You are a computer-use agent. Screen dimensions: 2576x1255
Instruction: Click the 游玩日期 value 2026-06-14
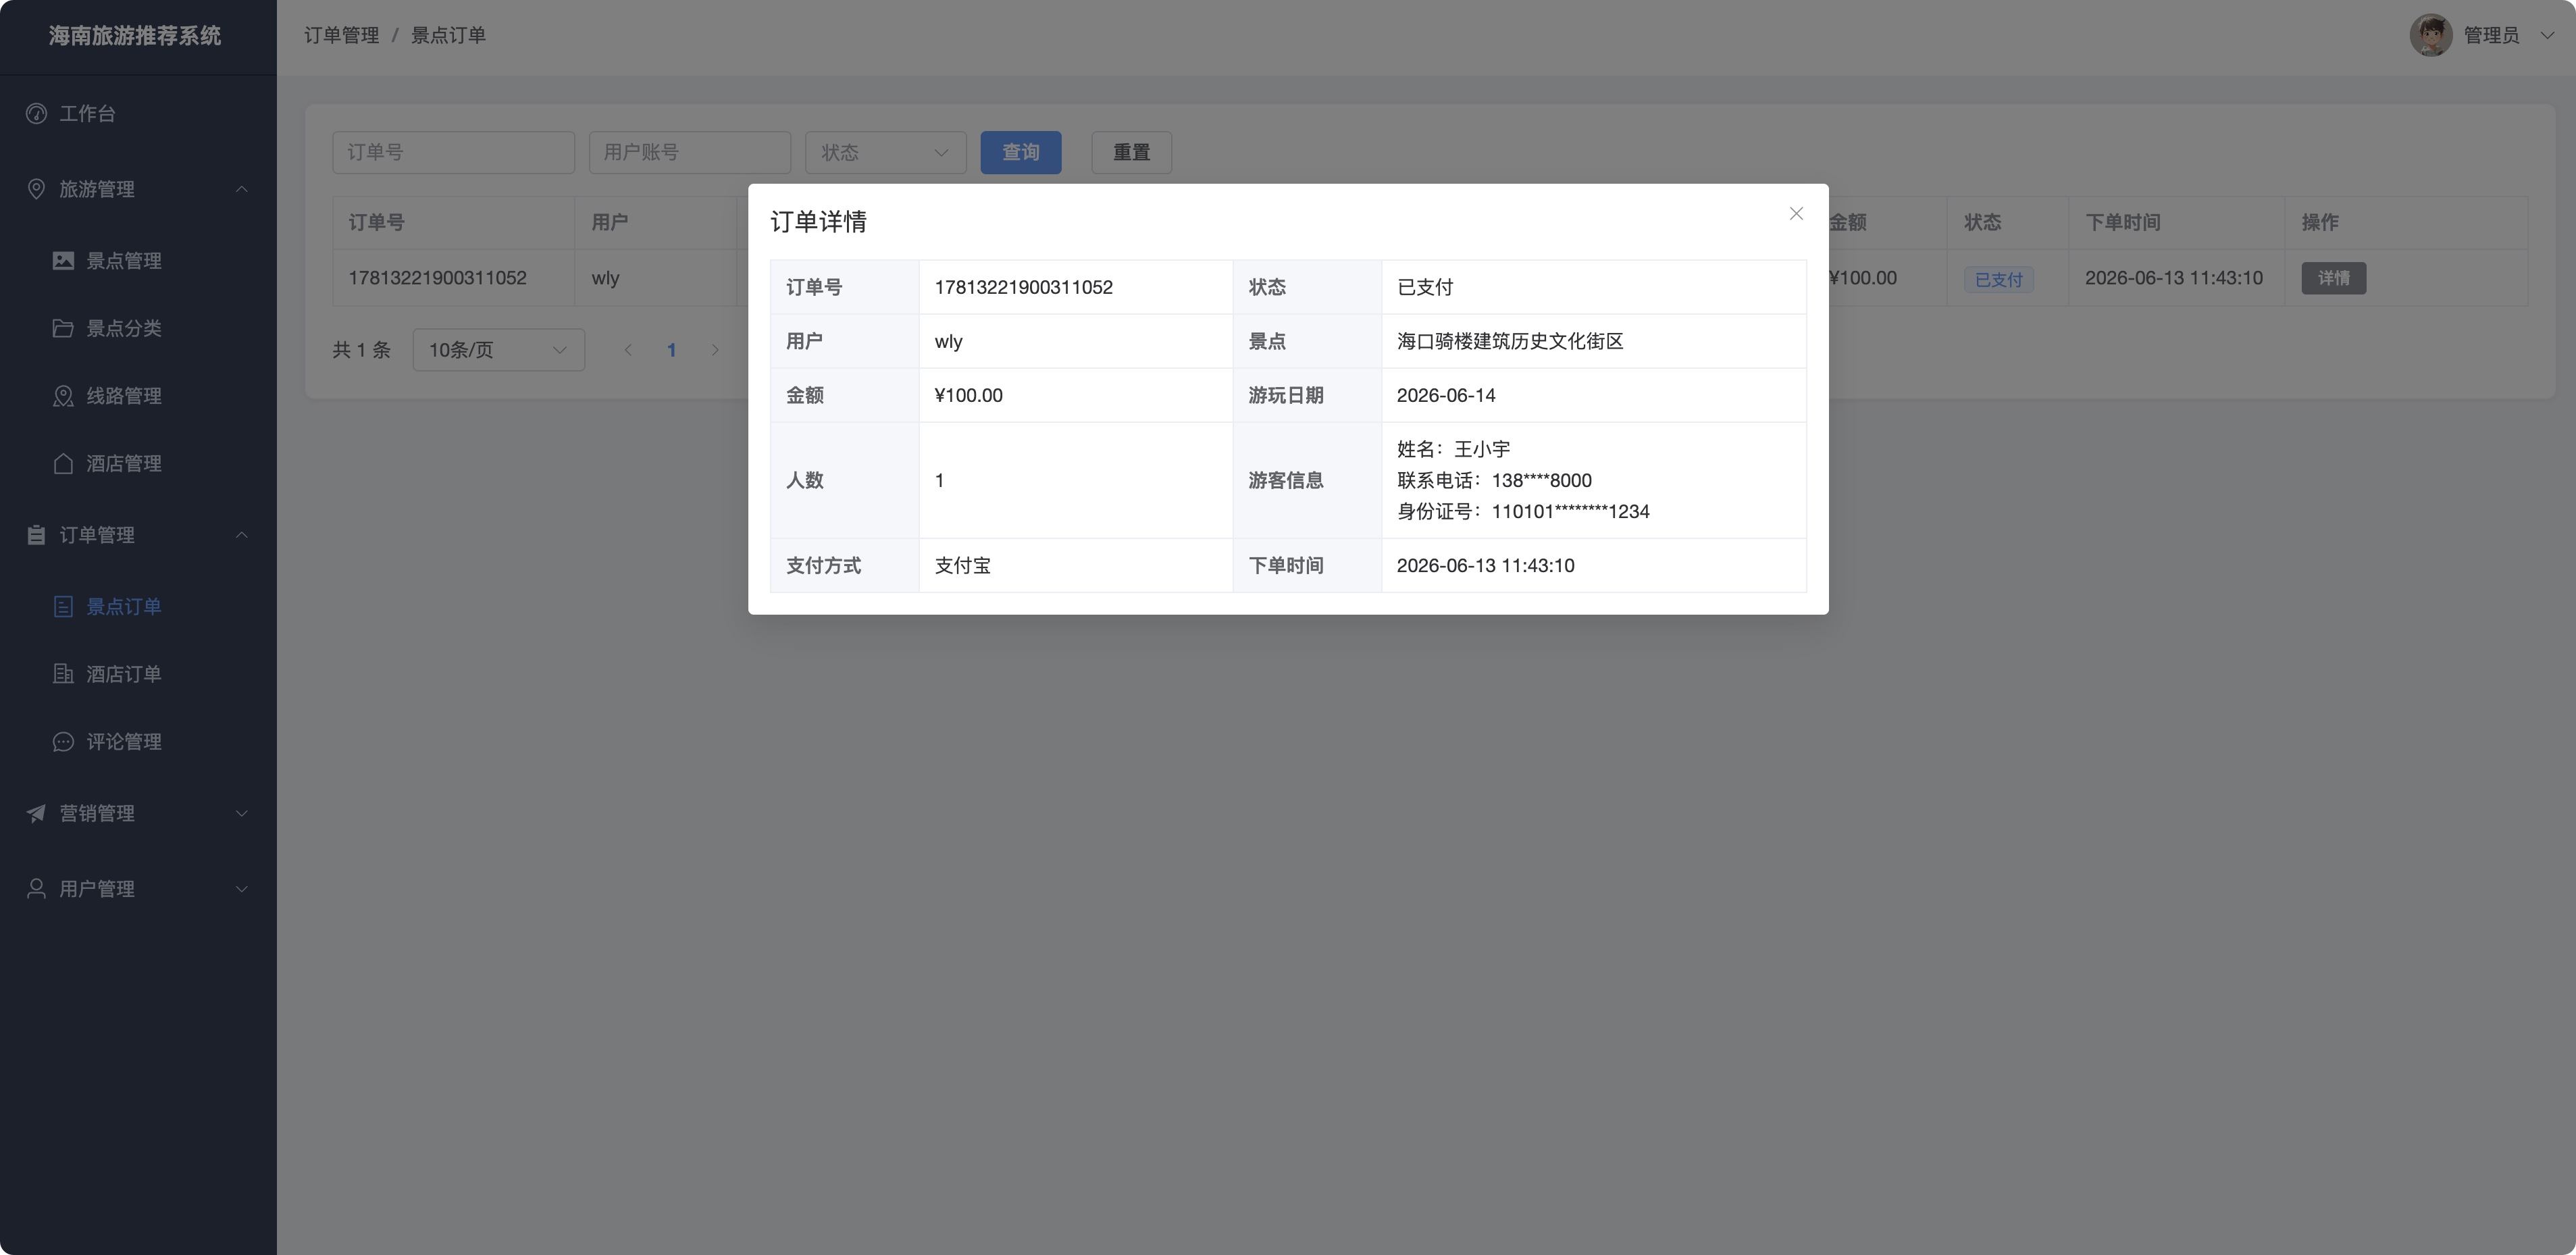coord(1446,396)
